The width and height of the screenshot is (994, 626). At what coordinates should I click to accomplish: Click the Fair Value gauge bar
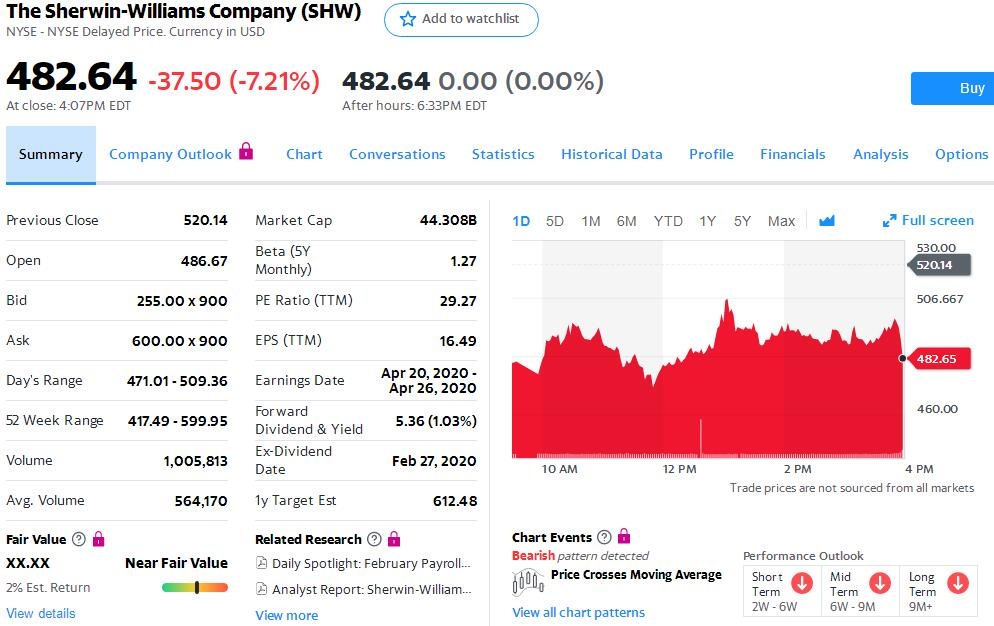click(x=195, y=587)
